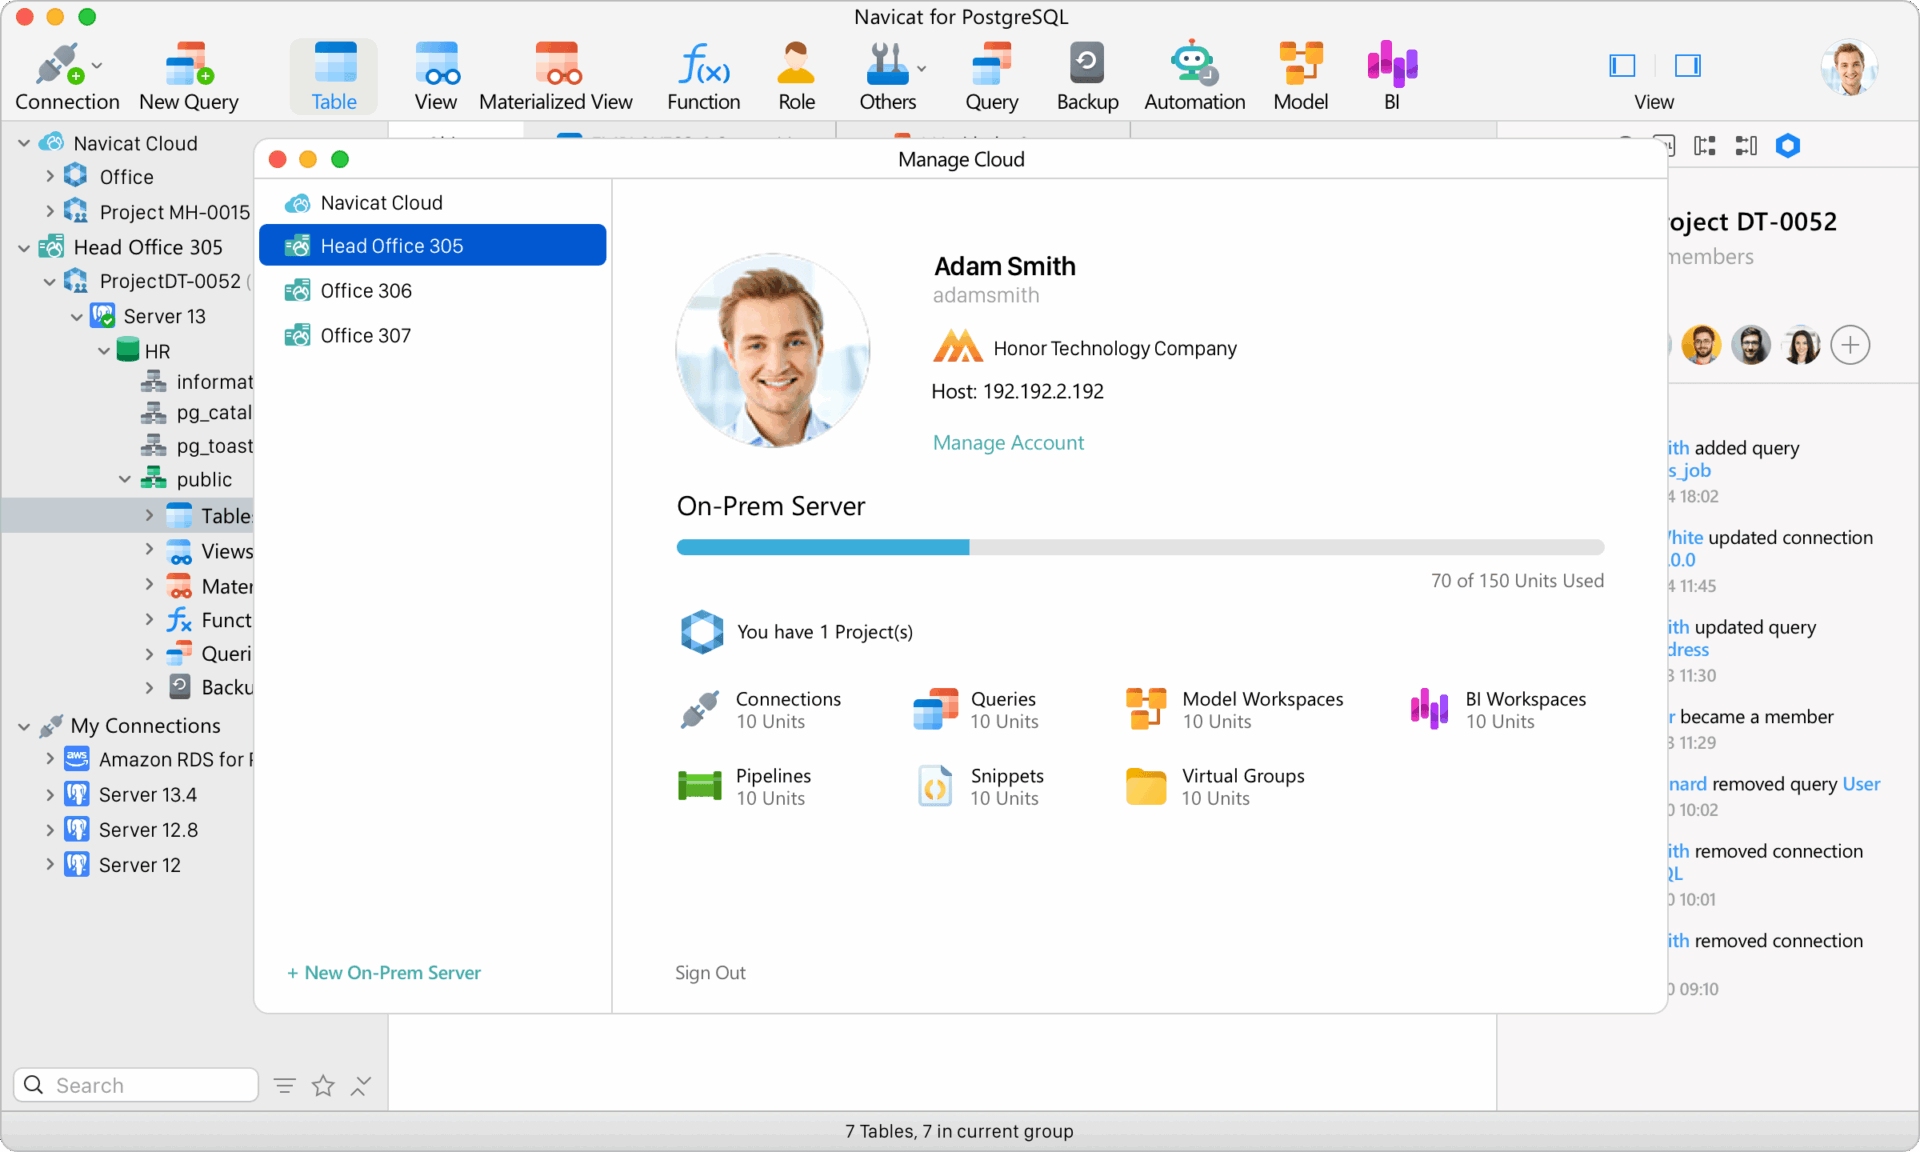Collapse the HR database node
The height and width of the screenshot is (1152, 1920).
tap(104, 351)
